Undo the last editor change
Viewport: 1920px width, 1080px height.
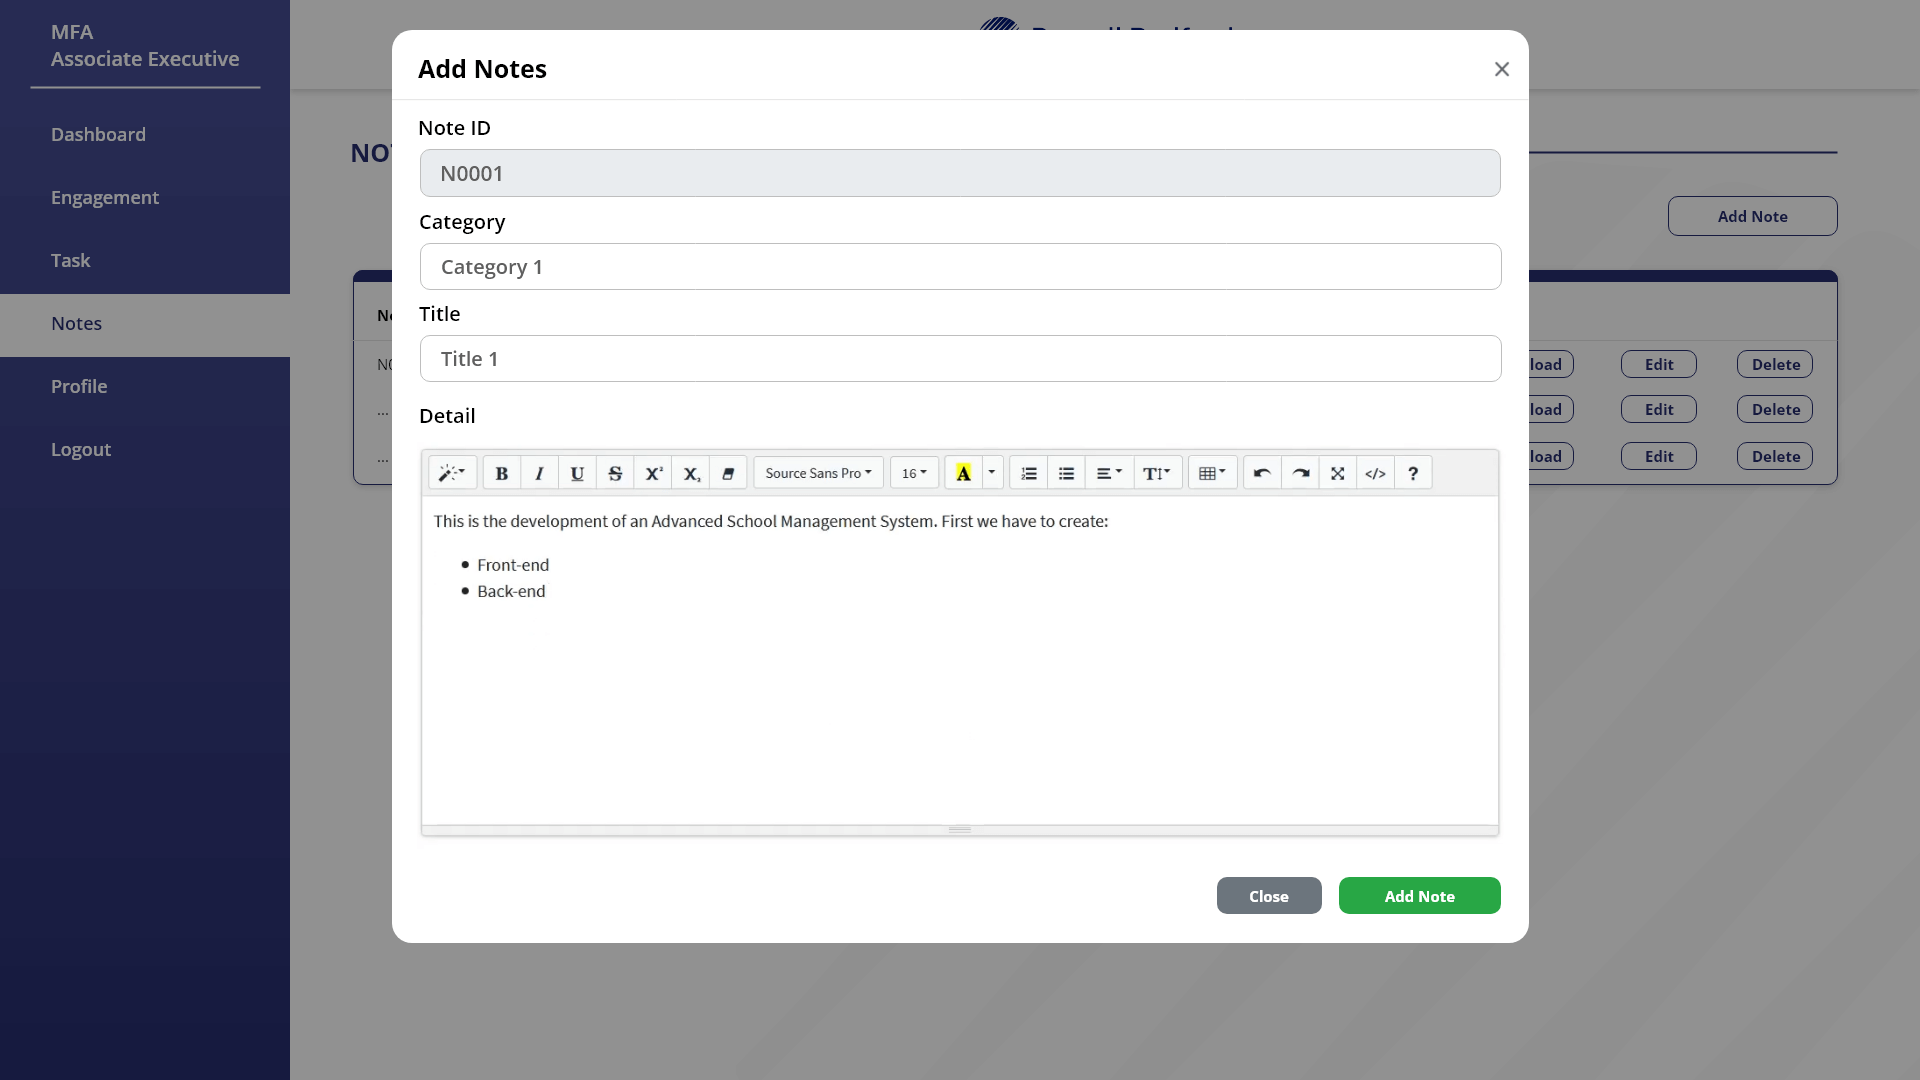coord(1261,472)
